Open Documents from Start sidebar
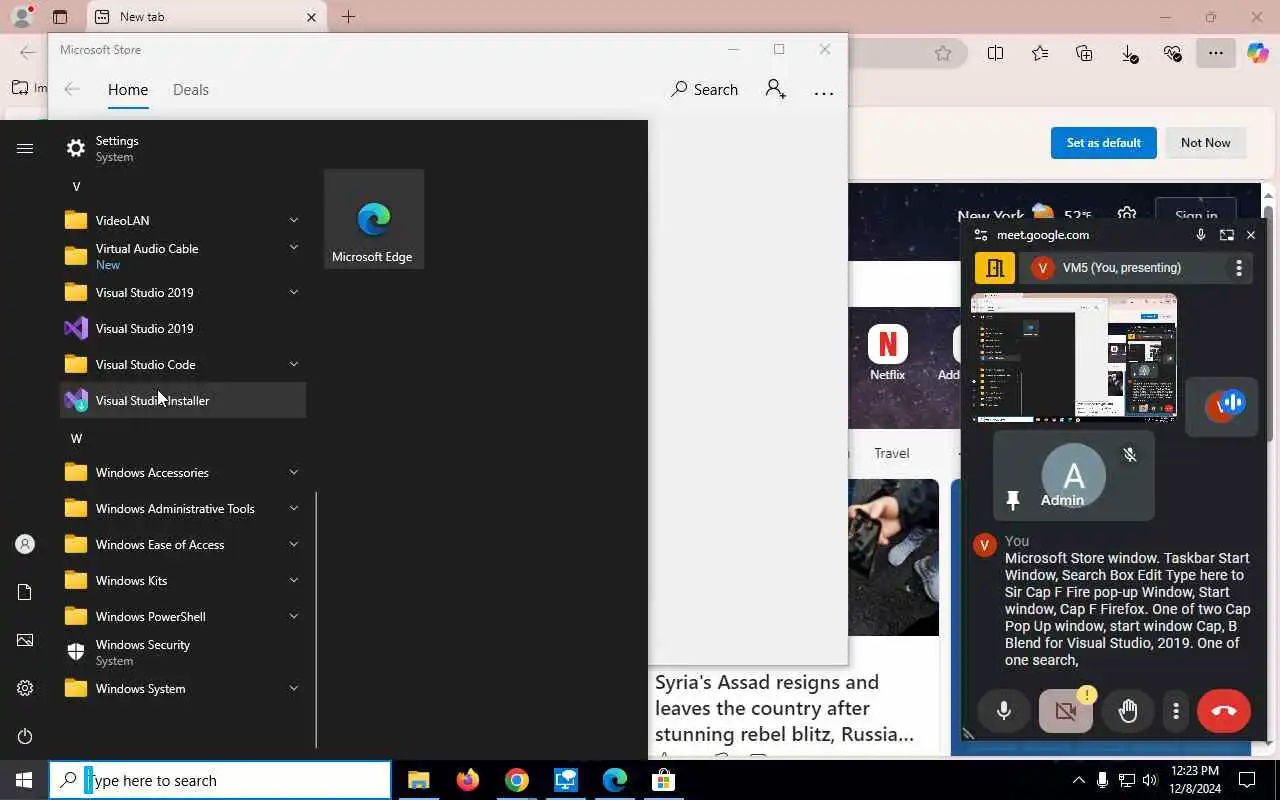Image resolution: width=1280 pixels, height=800 pixels. pyautogui.click(x=25, y=592)
